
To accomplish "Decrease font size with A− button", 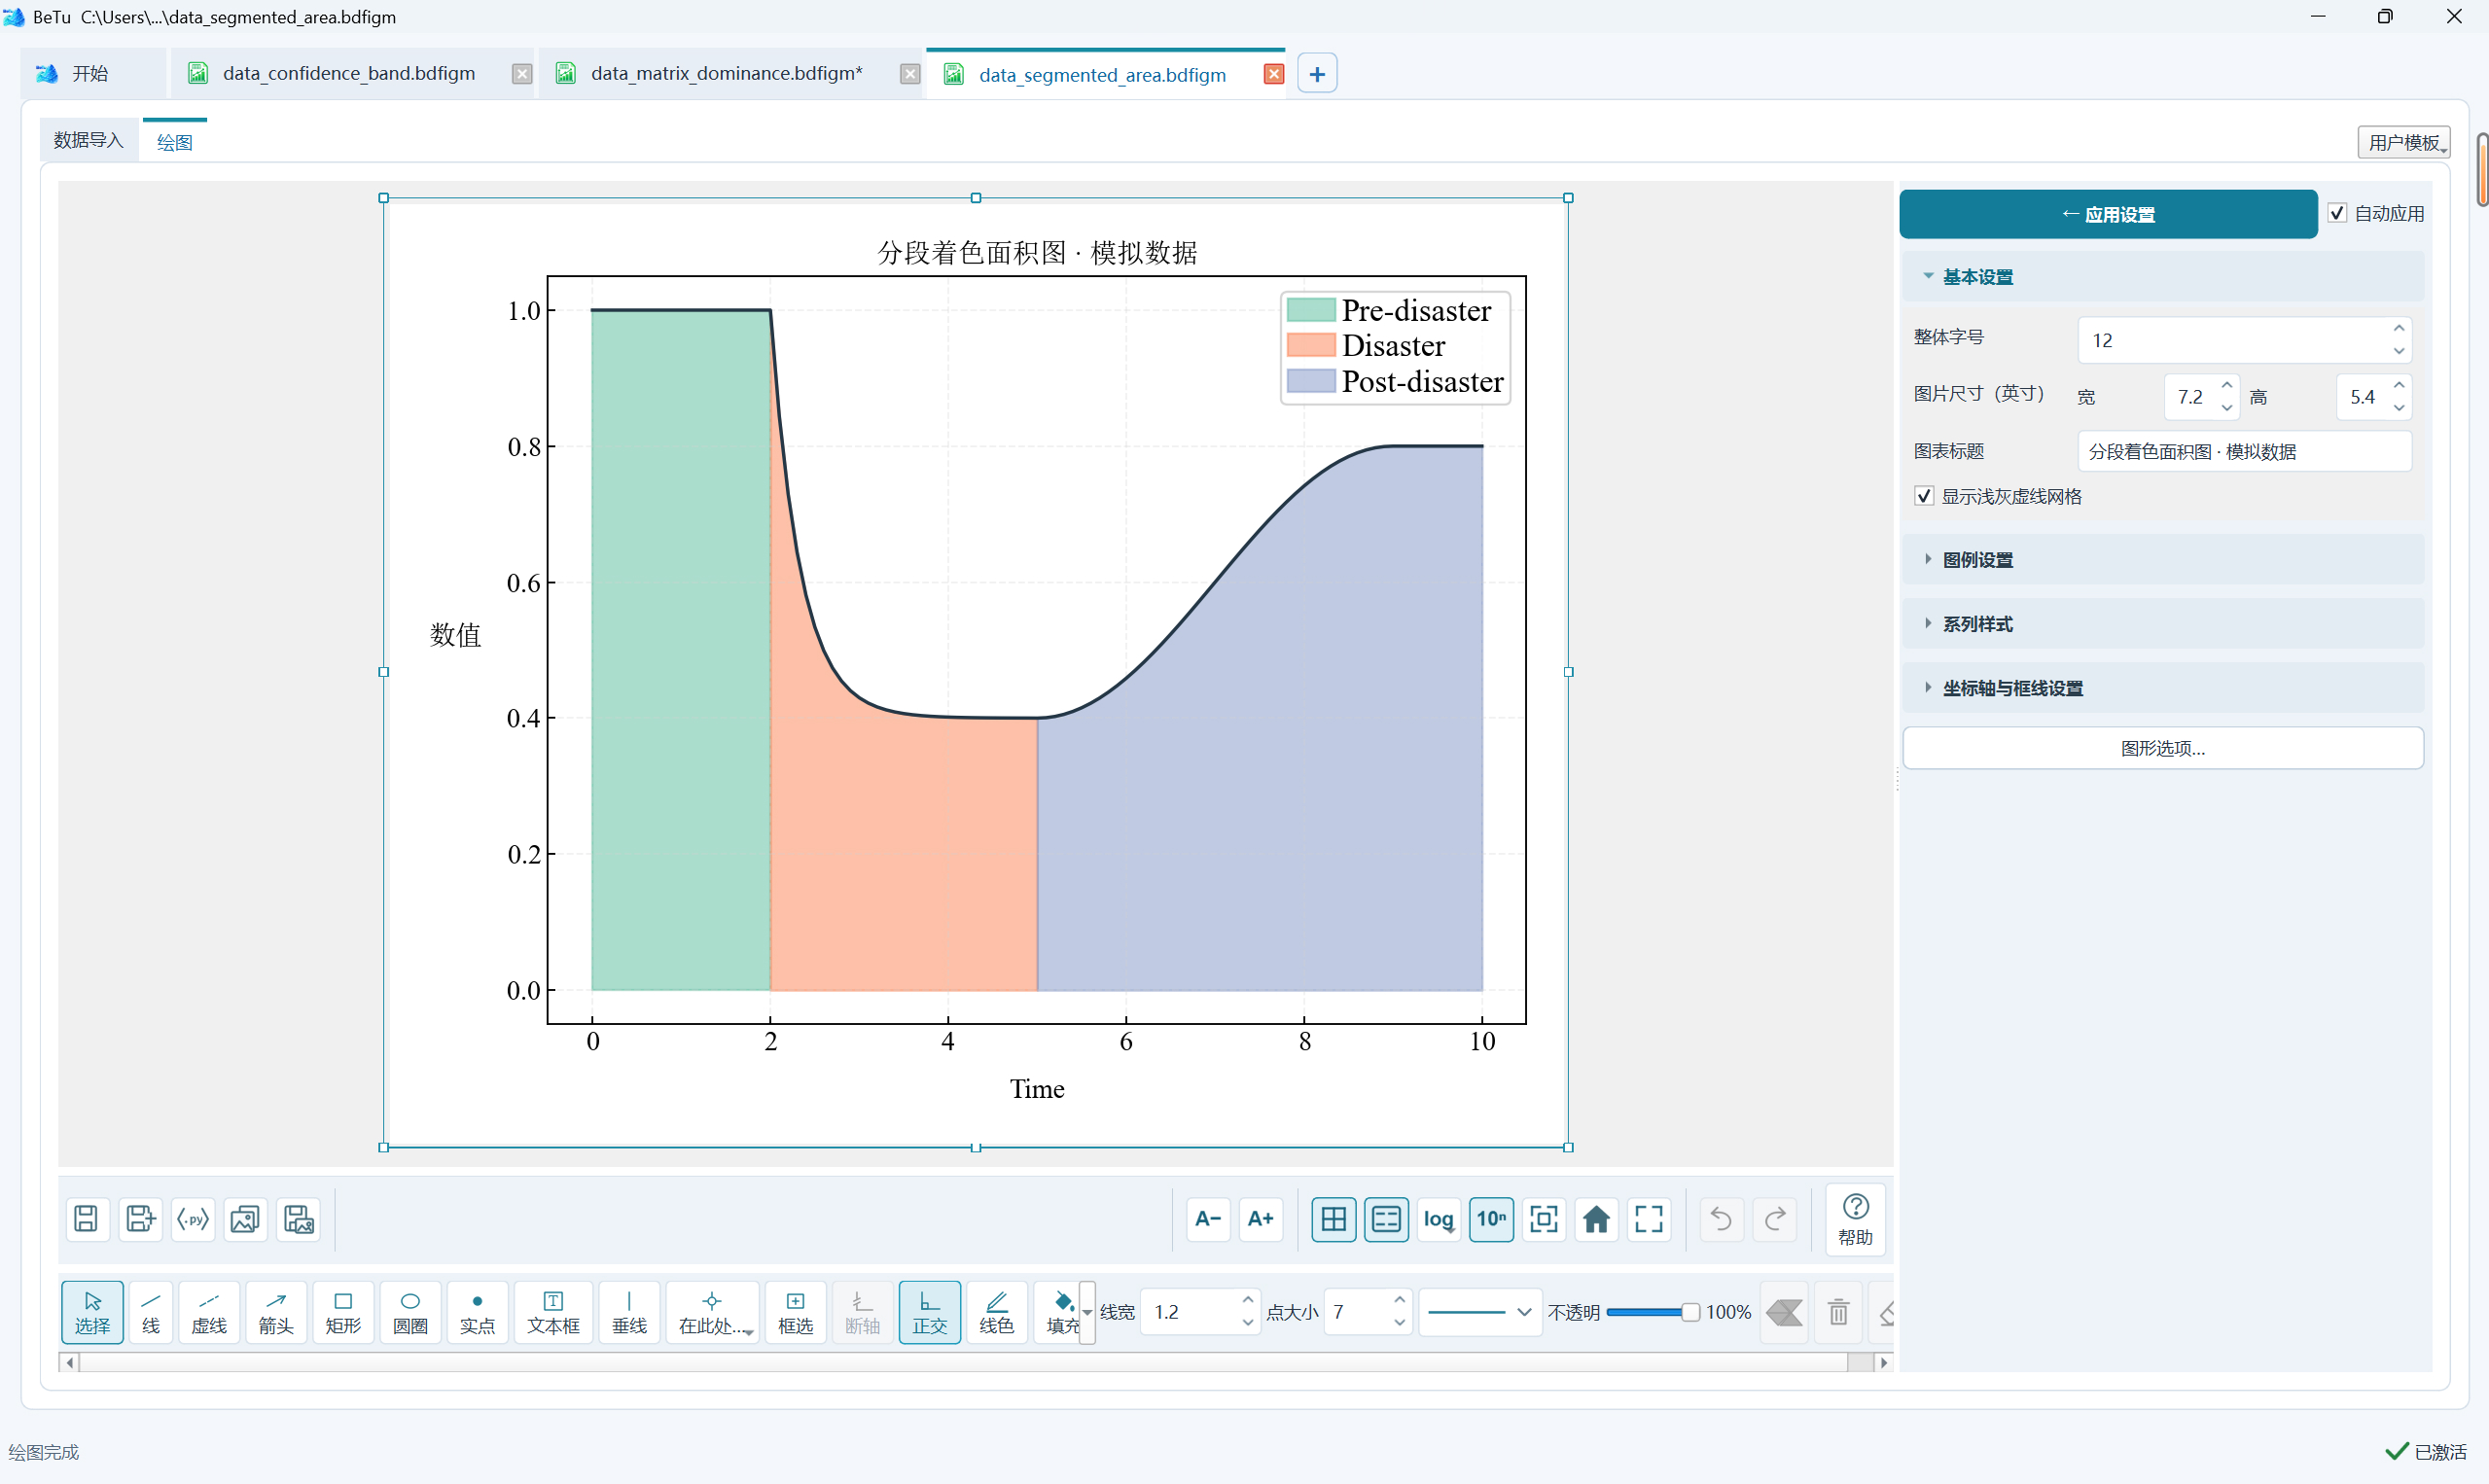I will (x=1208, y=1219).
